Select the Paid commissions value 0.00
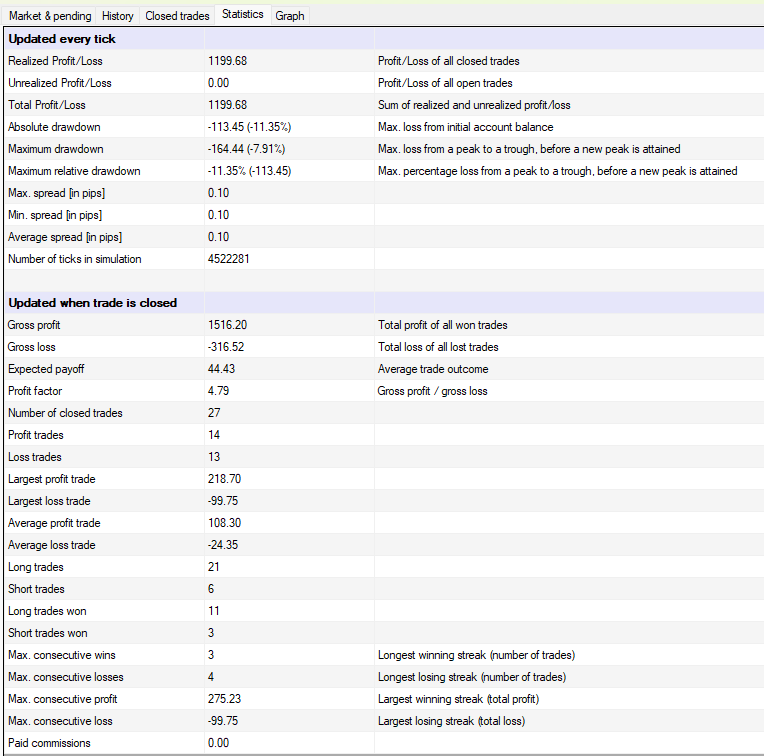 point(218,743)
